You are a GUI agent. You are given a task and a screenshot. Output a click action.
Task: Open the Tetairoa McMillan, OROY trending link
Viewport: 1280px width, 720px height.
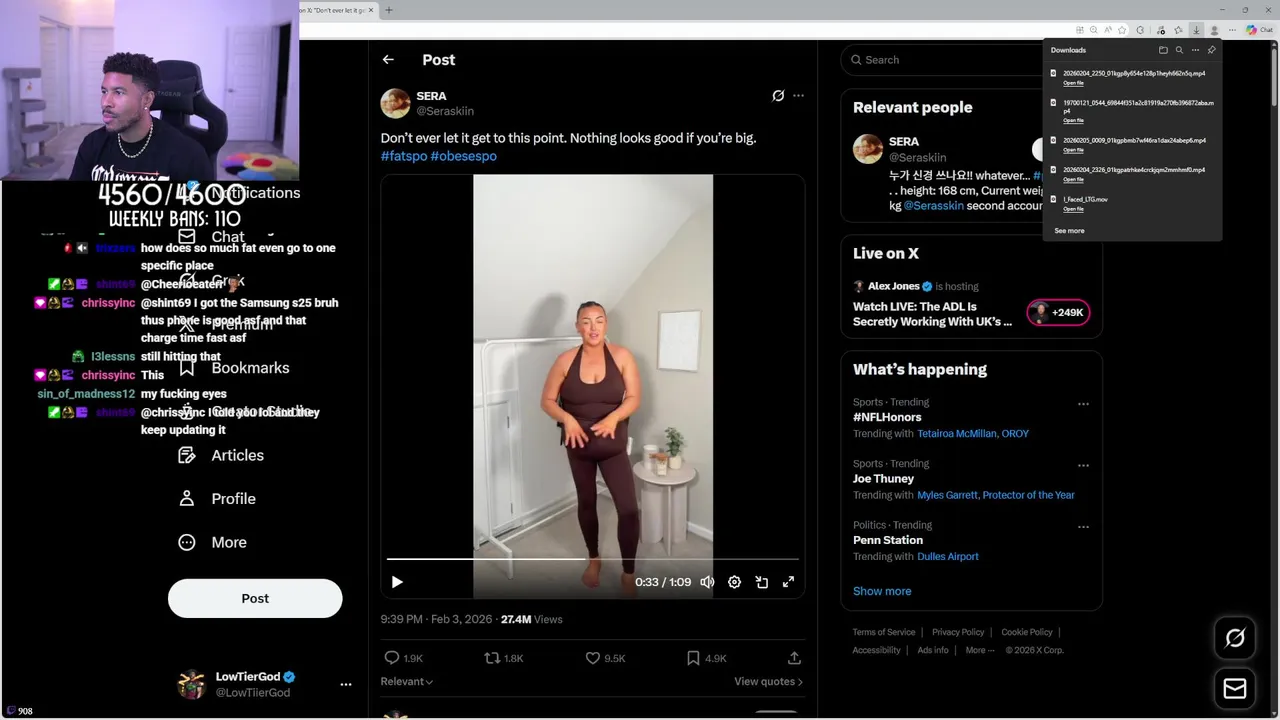[973, 434]
